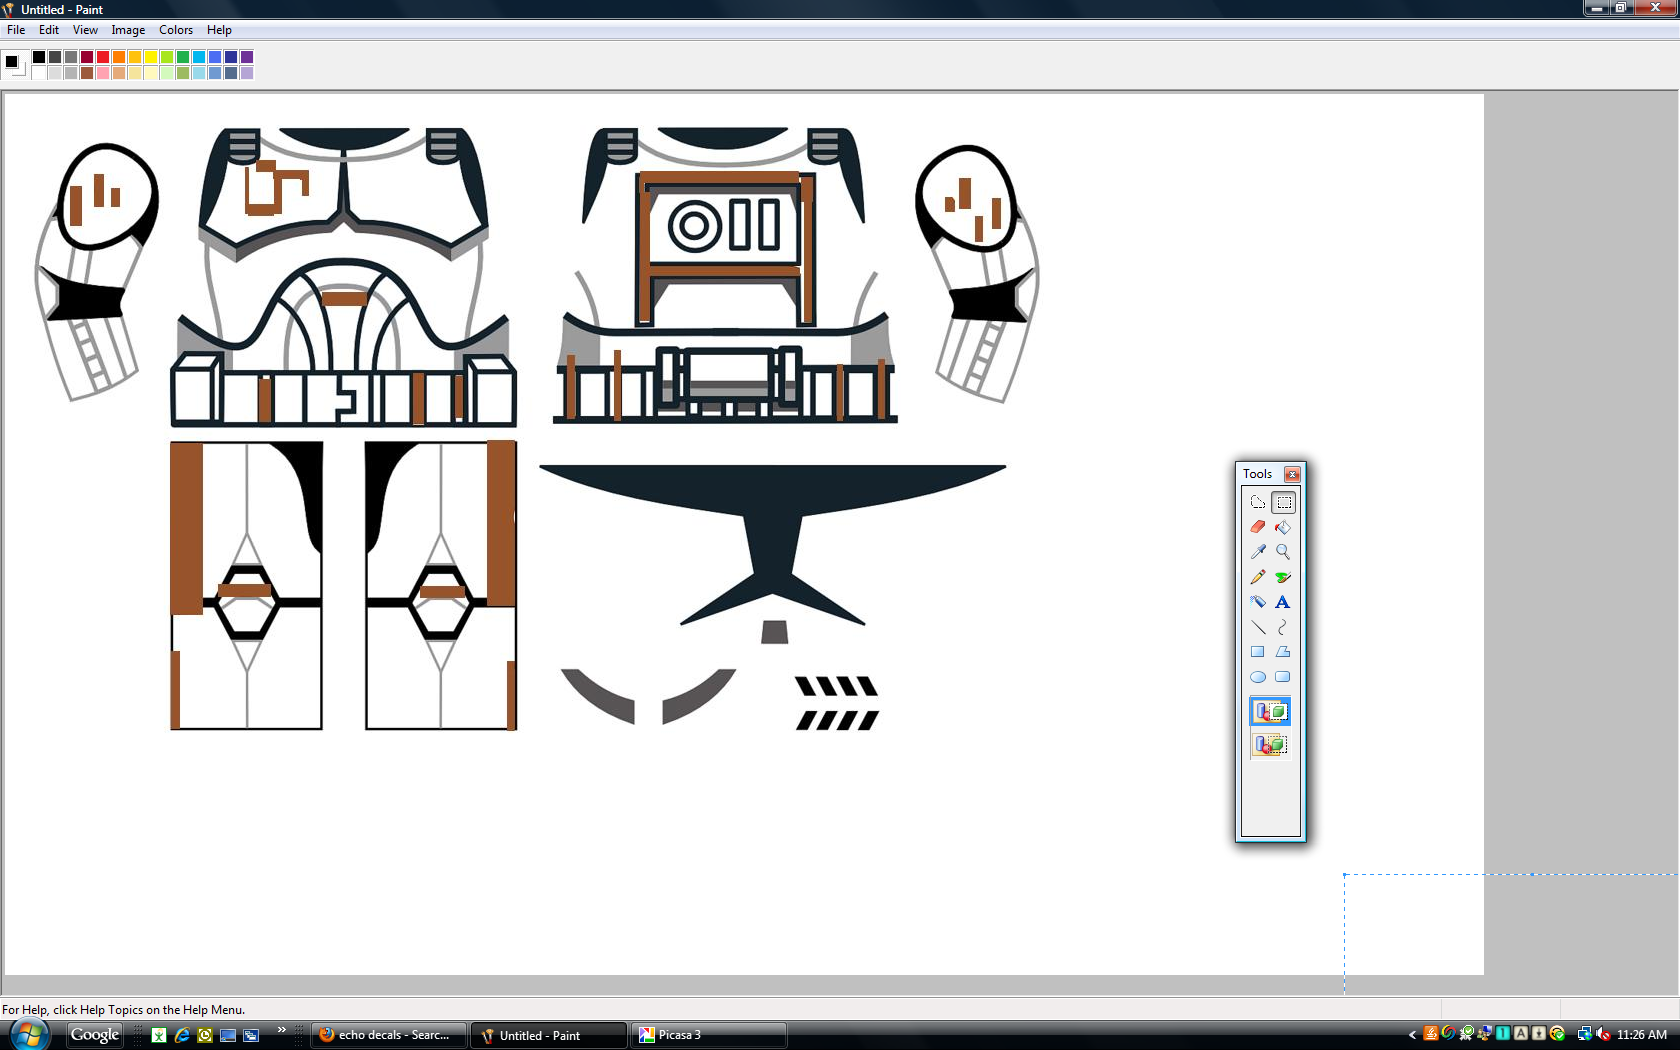Pick the dark gray swatch in top row
Viewport: 1680px width, 1050px height.
tap(55, 57)
